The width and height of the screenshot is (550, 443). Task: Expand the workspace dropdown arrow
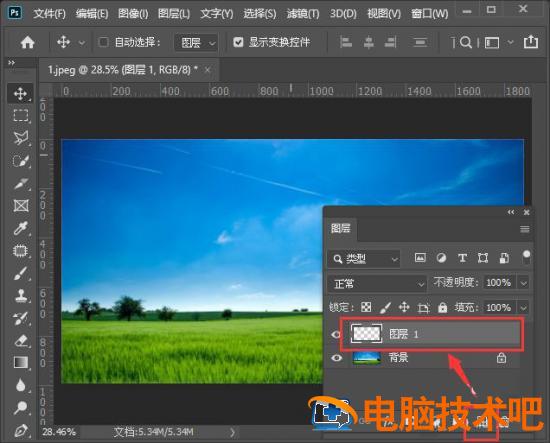click(510, 42)
